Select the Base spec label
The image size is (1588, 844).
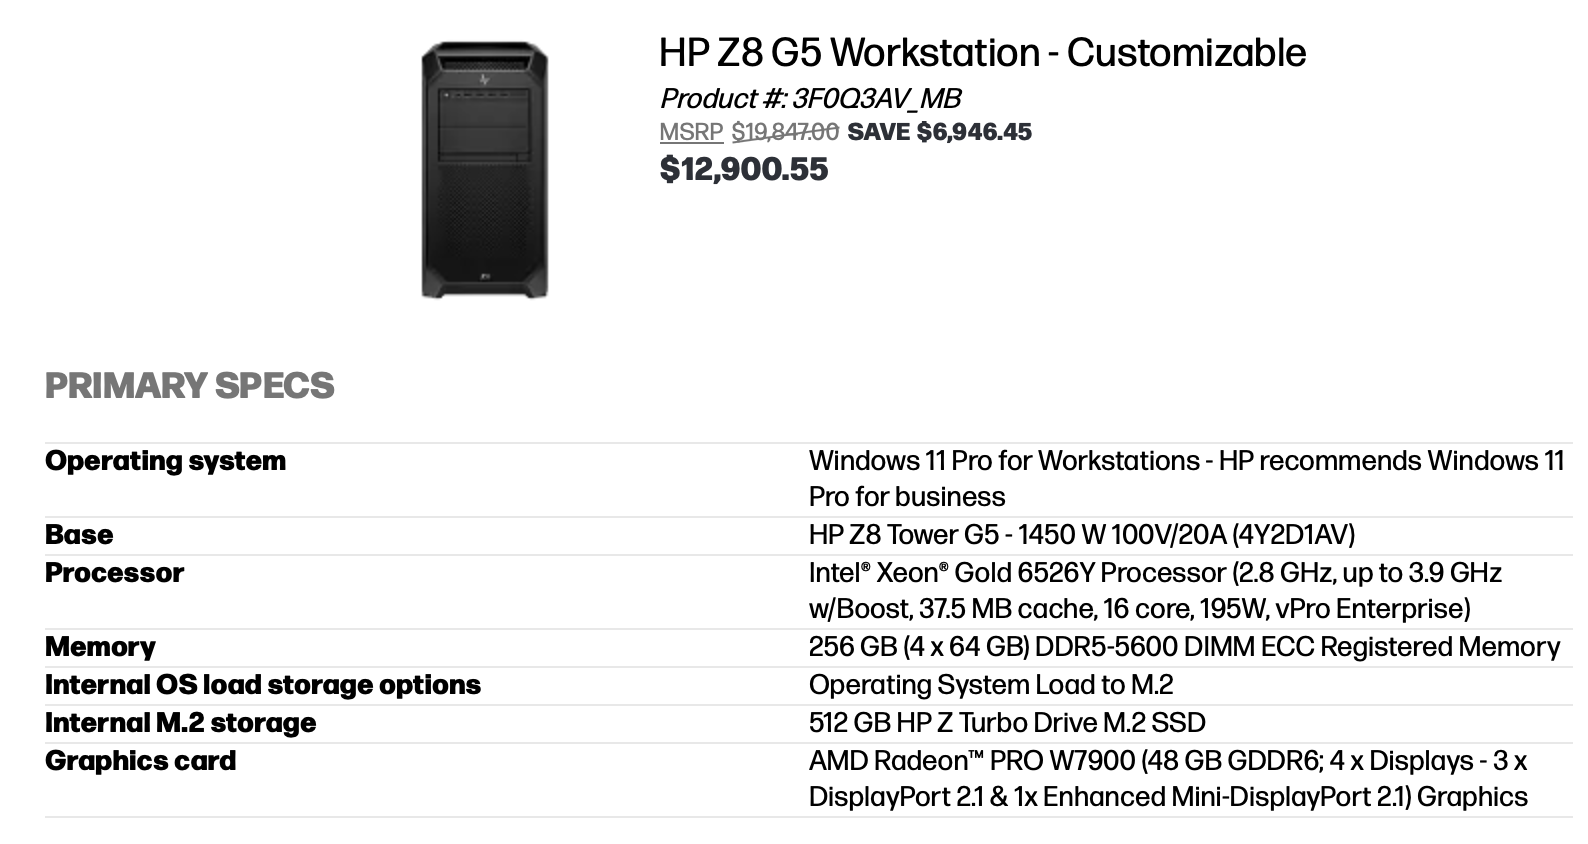tap(79, 535)
